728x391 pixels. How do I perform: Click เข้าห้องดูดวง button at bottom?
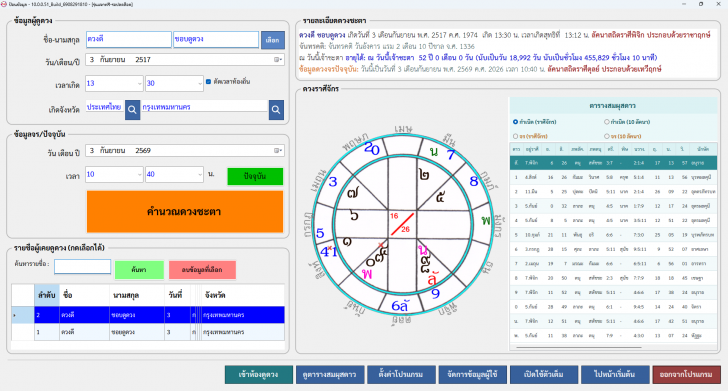coord(259,374)
